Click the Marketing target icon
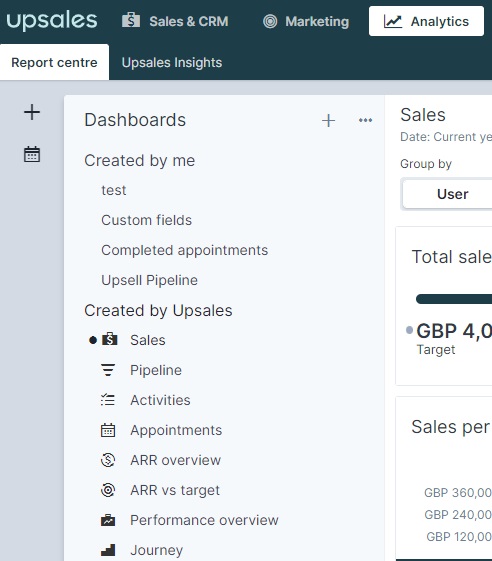Viewport: 492px width, 561px height. pyautogui.click(x=270, y=21)
